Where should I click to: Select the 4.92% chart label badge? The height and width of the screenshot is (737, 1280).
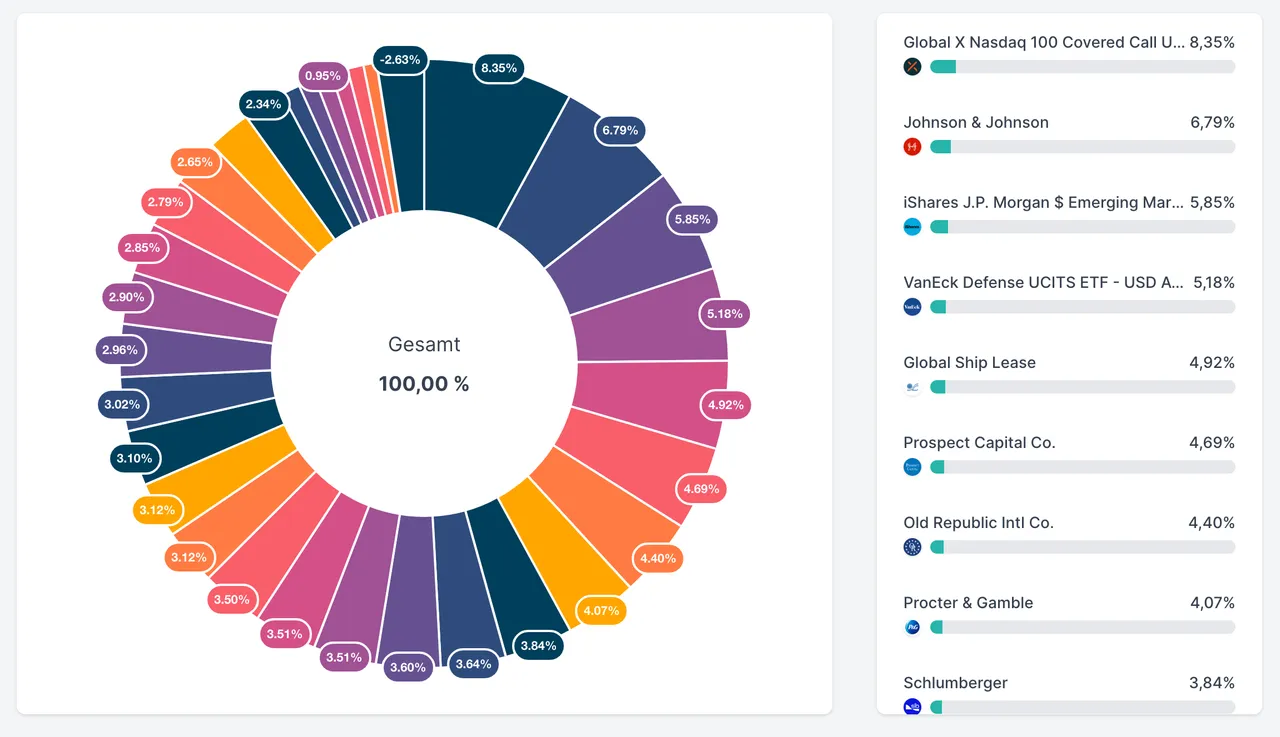[726, 406]
